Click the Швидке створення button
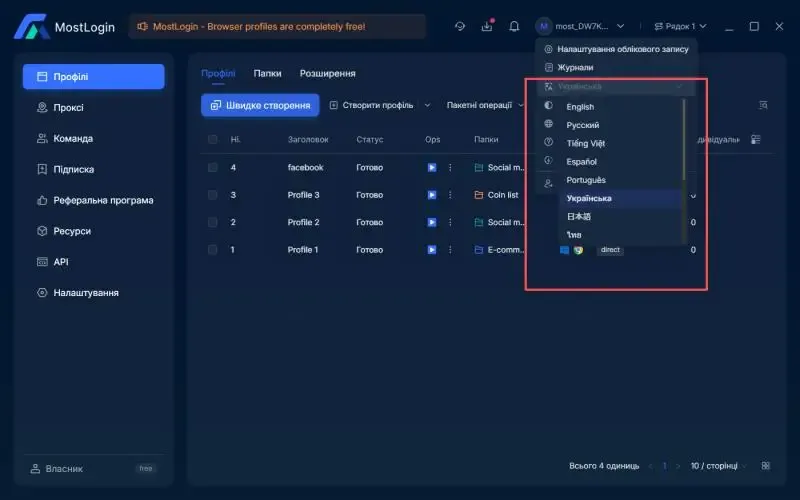The image size is (800, 500). coord(260,105)
